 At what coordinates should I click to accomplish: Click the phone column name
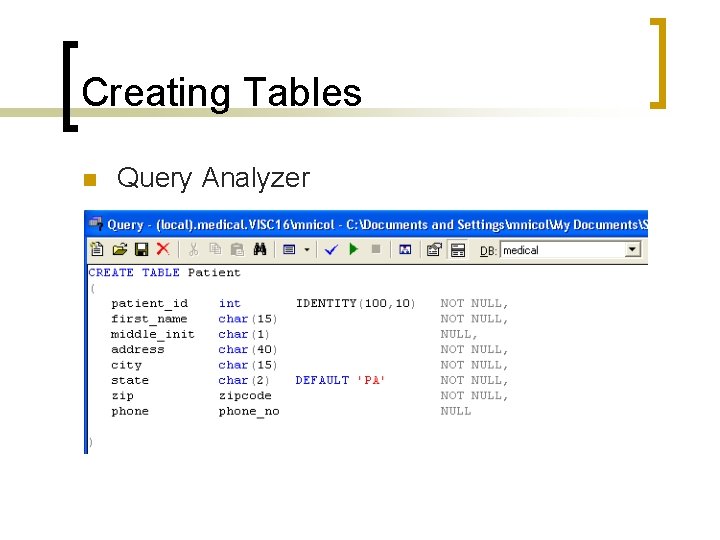pos(130,412)
